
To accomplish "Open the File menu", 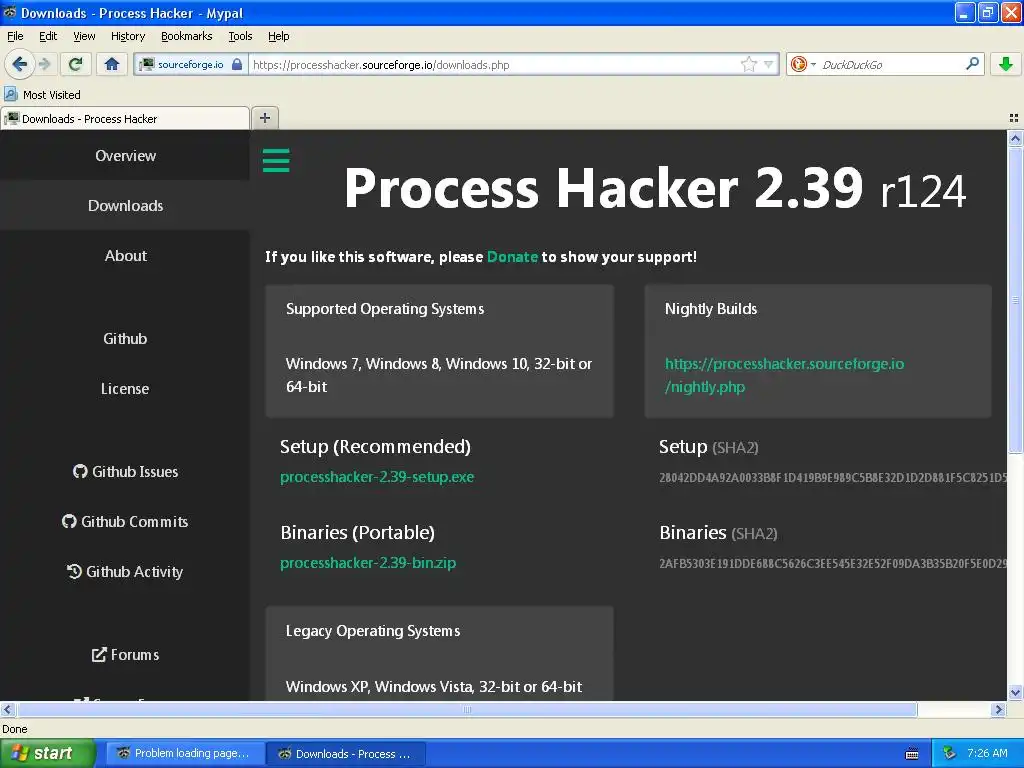I will point(15,36).
